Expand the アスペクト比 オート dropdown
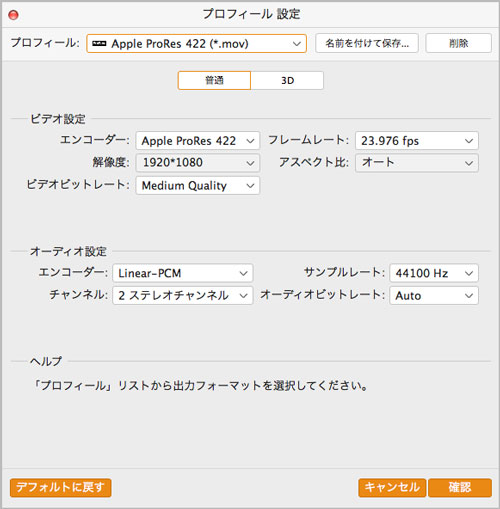The width and height of the screenshot is (500, 509). click(417, 163)
